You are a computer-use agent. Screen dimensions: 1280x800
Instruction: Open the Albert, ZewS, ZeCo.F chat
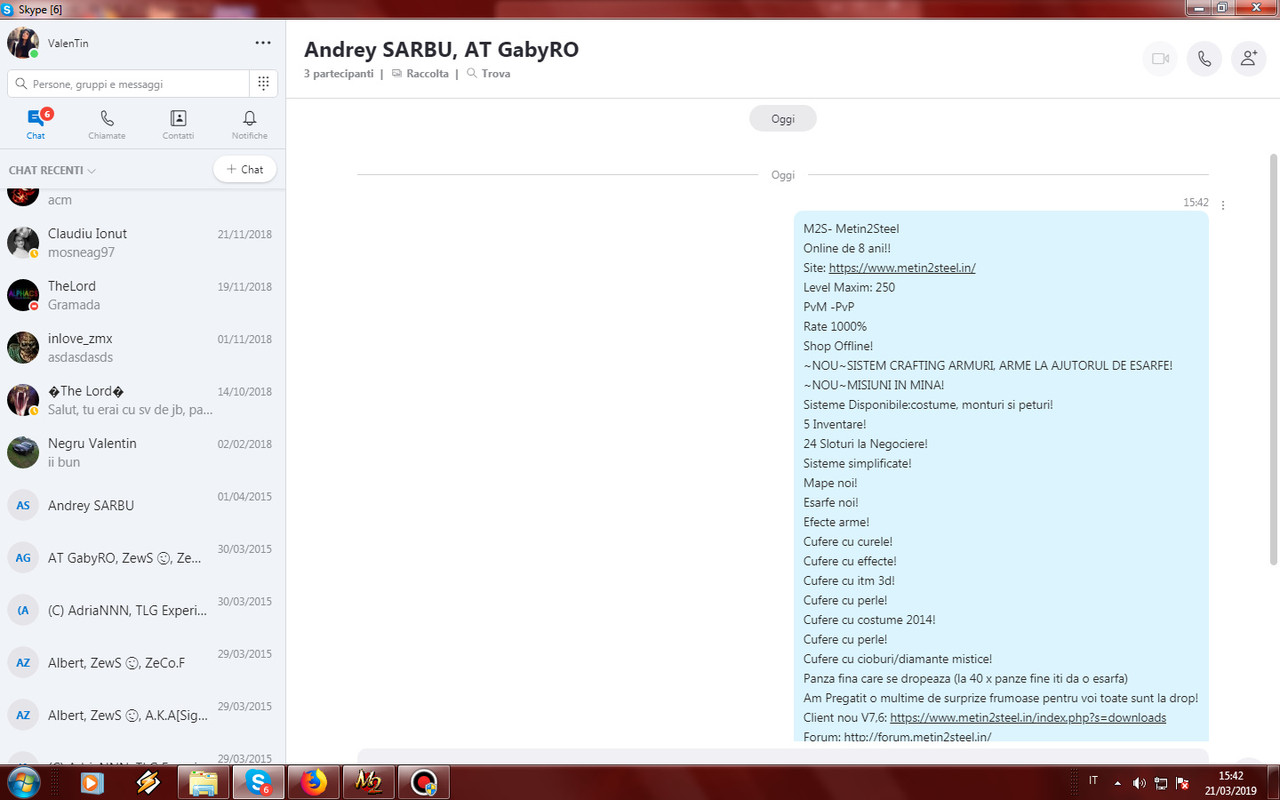142,662
